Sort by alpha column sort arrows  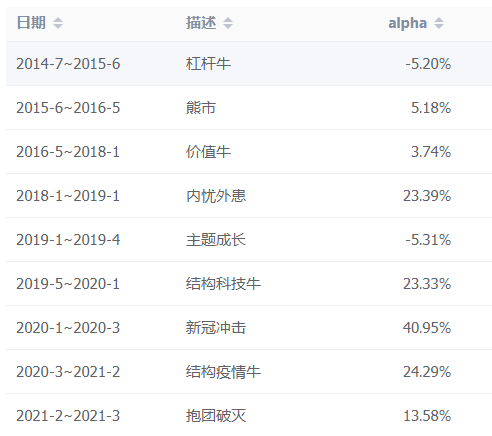pyautogui.click(x=439, y=23)
